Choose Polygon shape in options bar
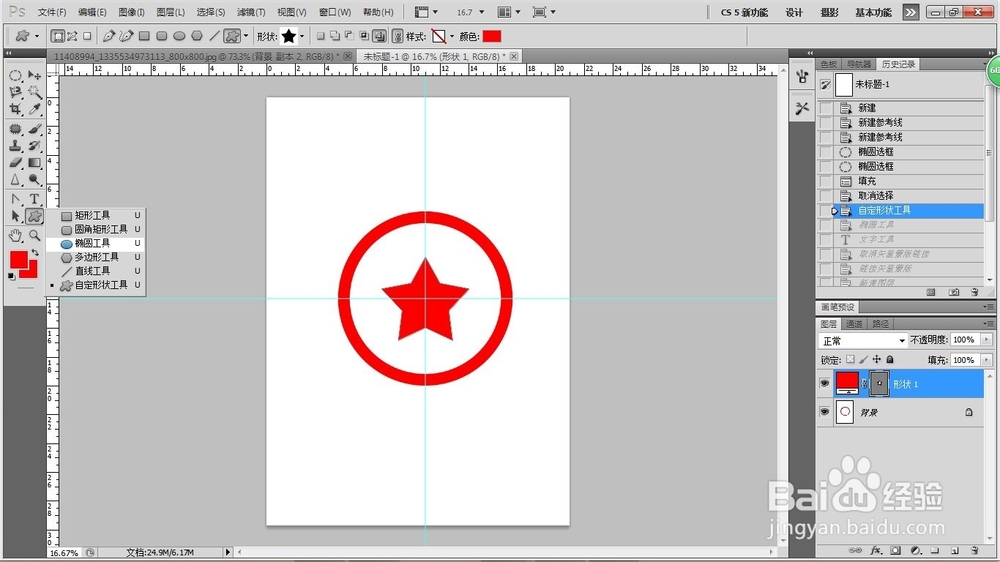Screen dimensions: 1000x562 pos(197,36)
